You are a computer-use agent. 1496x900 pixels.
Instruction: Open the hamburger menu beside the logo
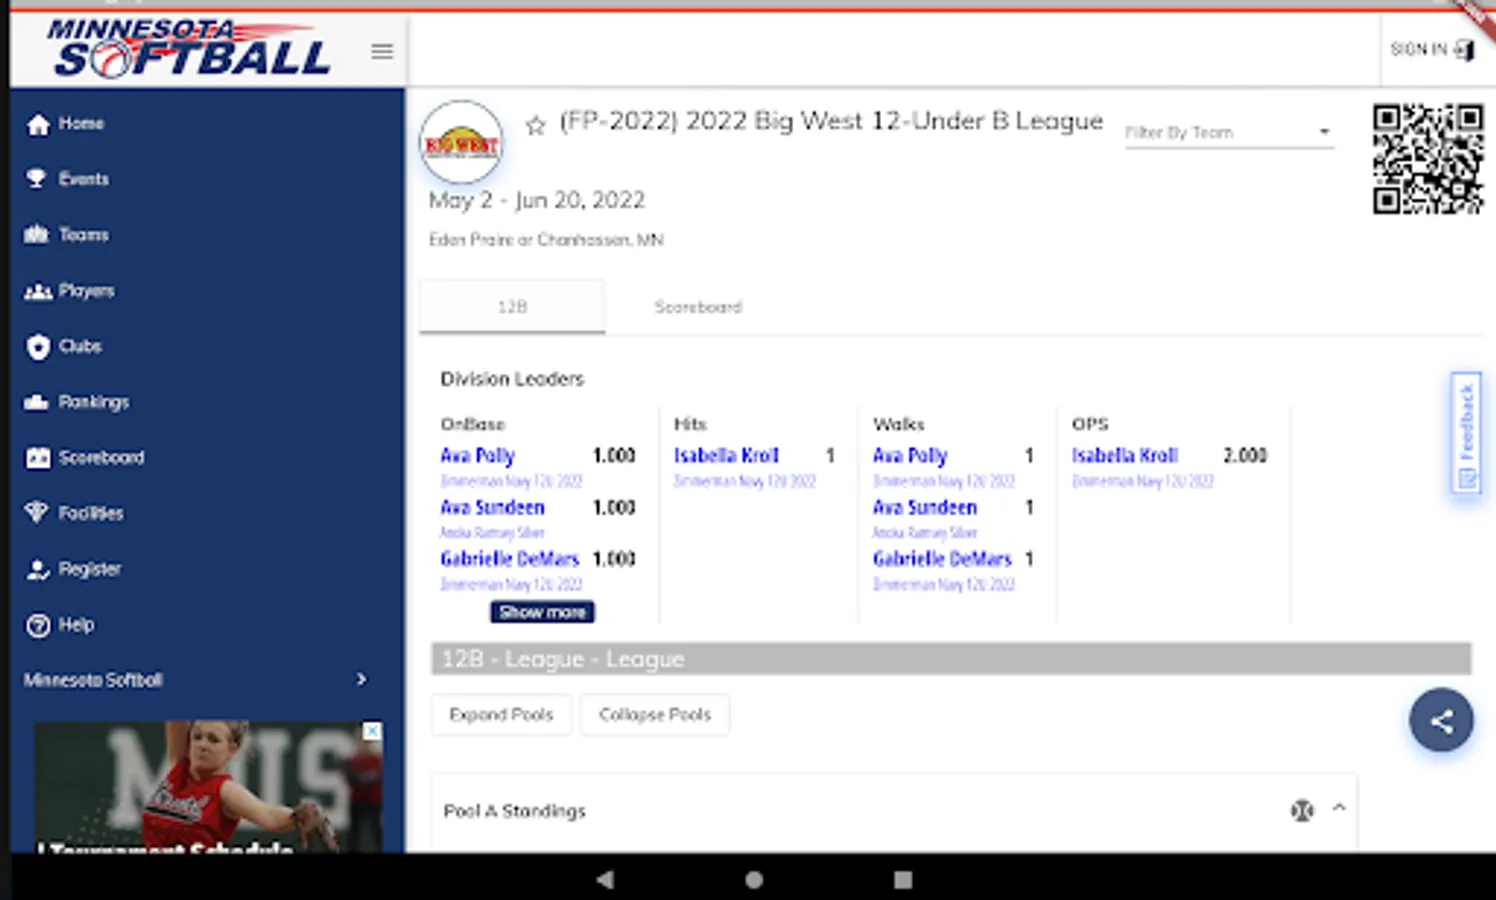click(x=382, y=51)
